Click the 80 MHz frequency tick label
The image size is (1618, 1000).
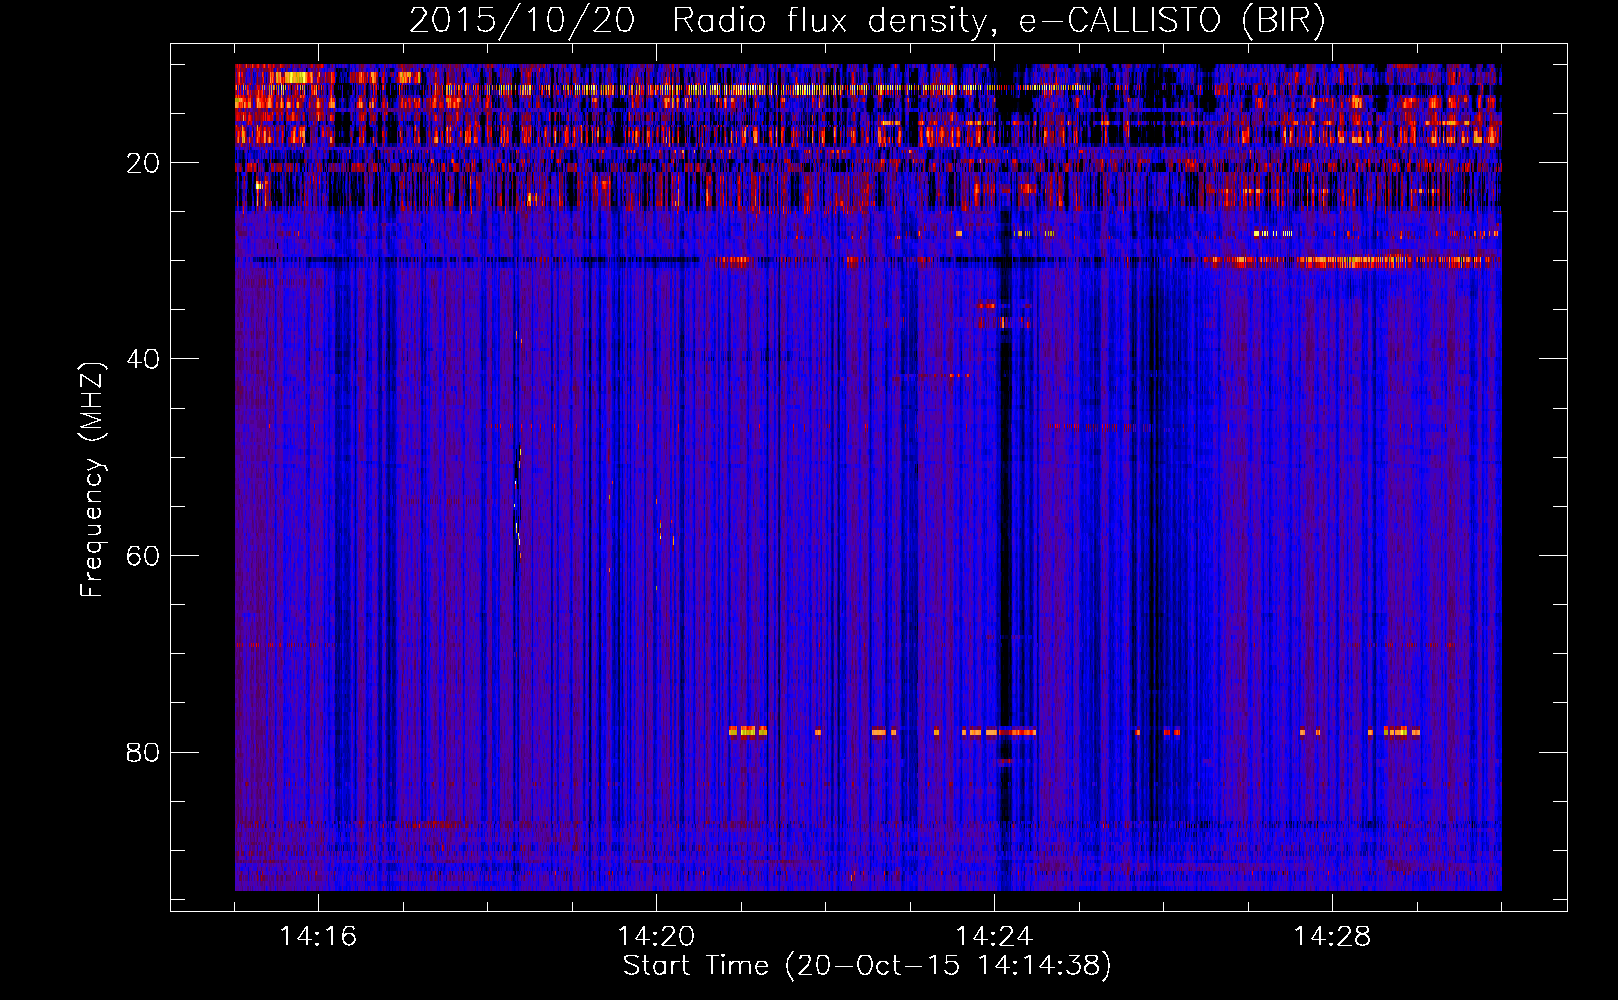143,752
